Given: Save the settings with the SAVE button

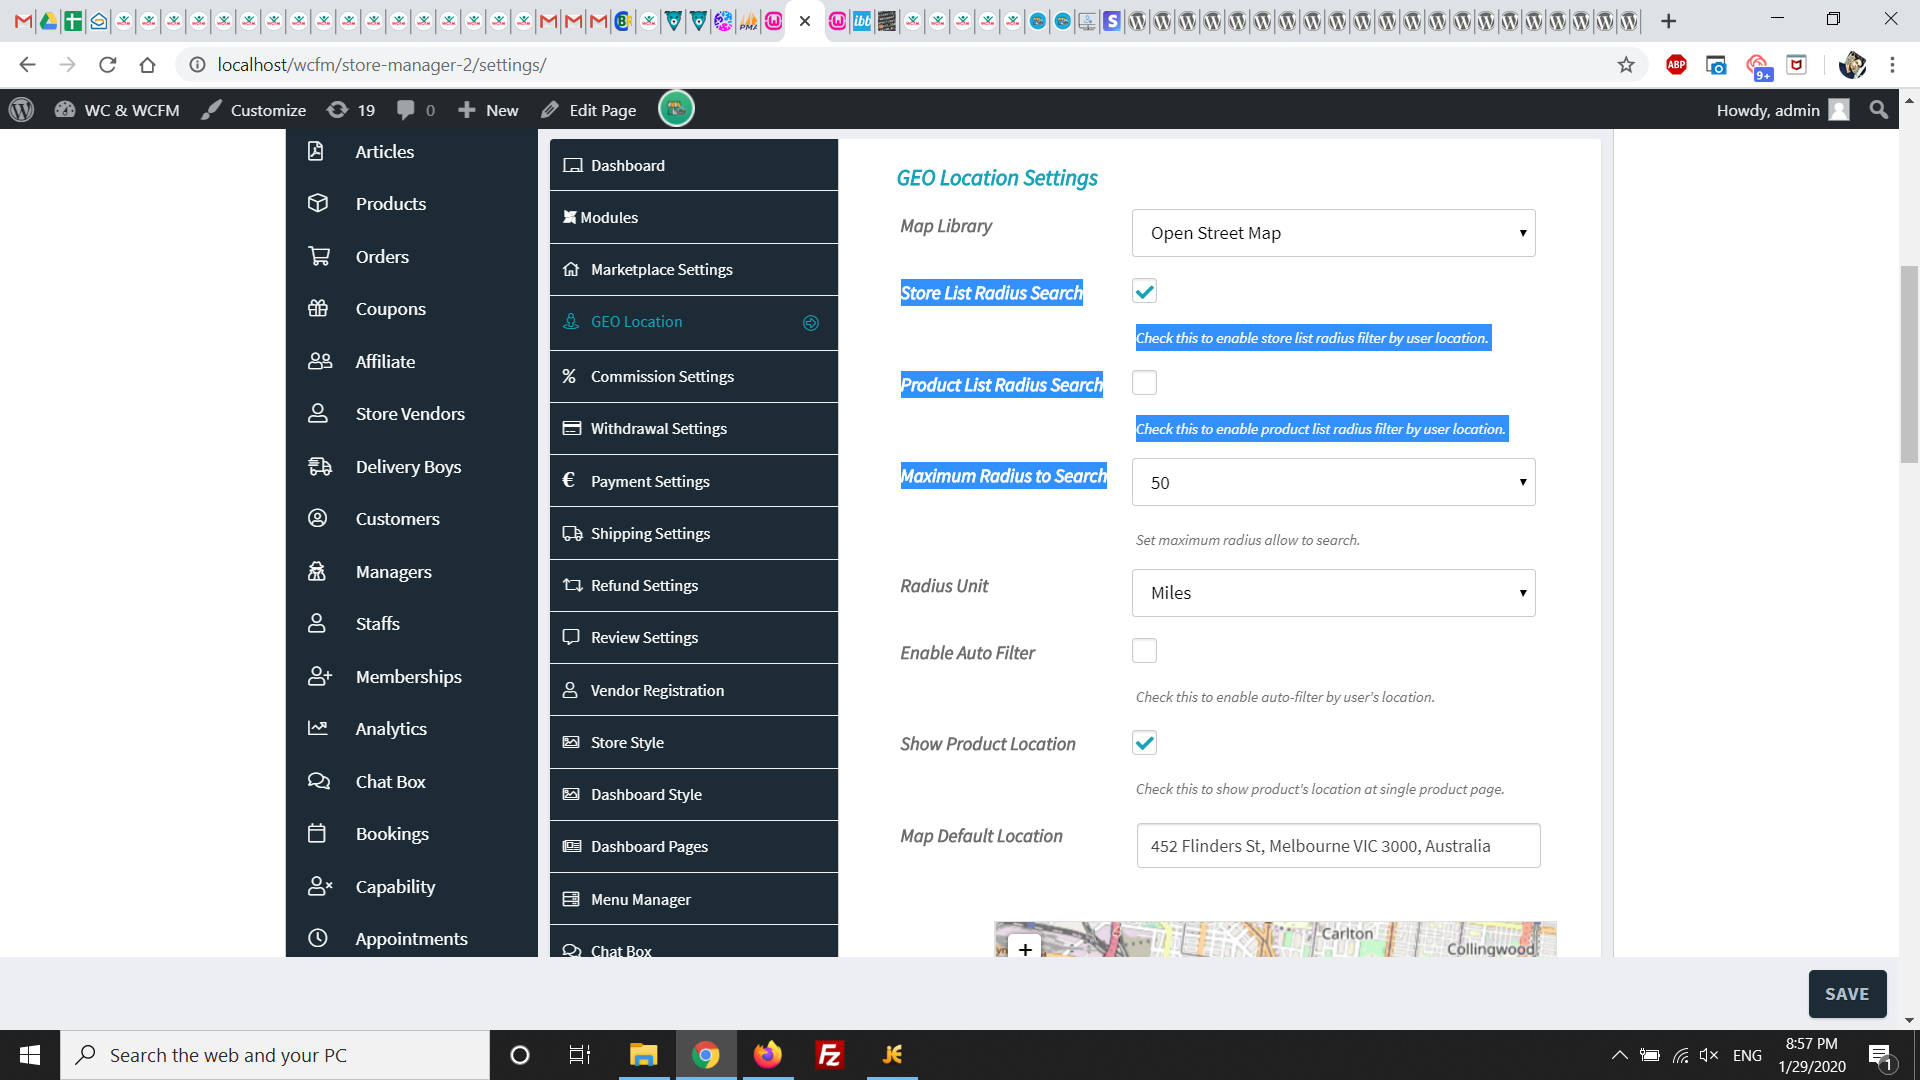Looking at the screenshot, I should [1847, 994].
